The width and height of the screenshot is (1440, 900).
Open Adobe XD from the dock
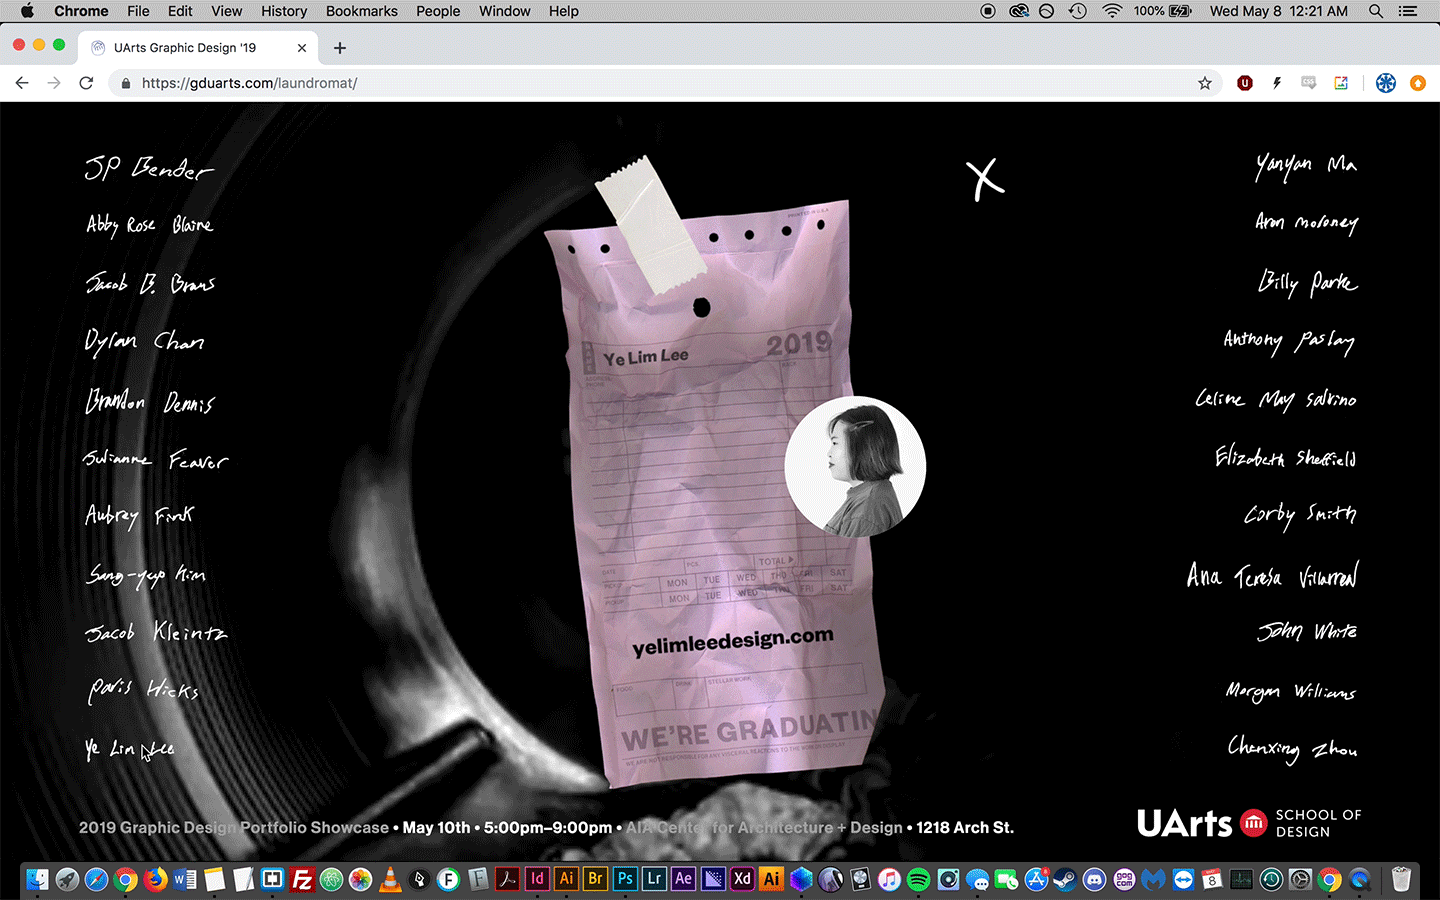[x=742, y=879]
